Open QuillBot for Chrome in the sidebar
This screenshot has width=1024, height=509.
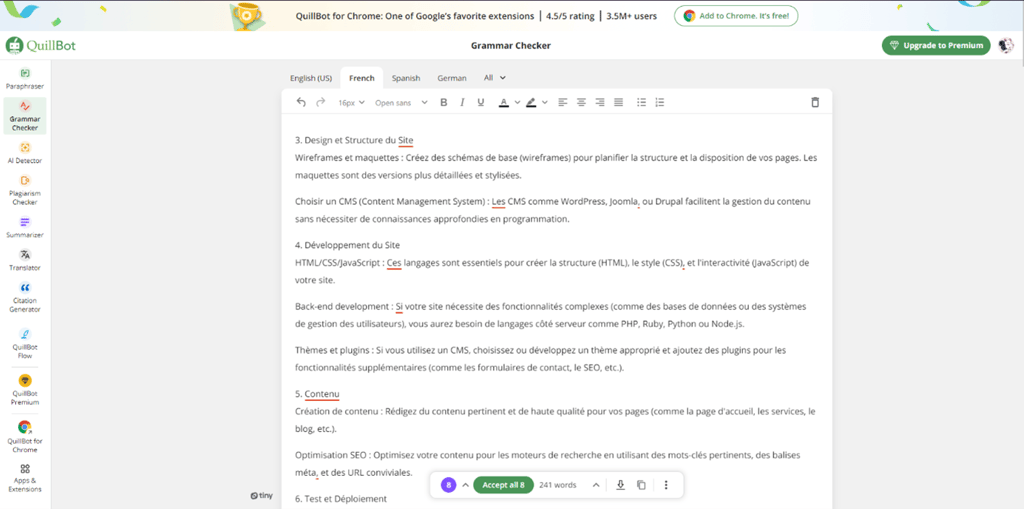tap(25, 436)
